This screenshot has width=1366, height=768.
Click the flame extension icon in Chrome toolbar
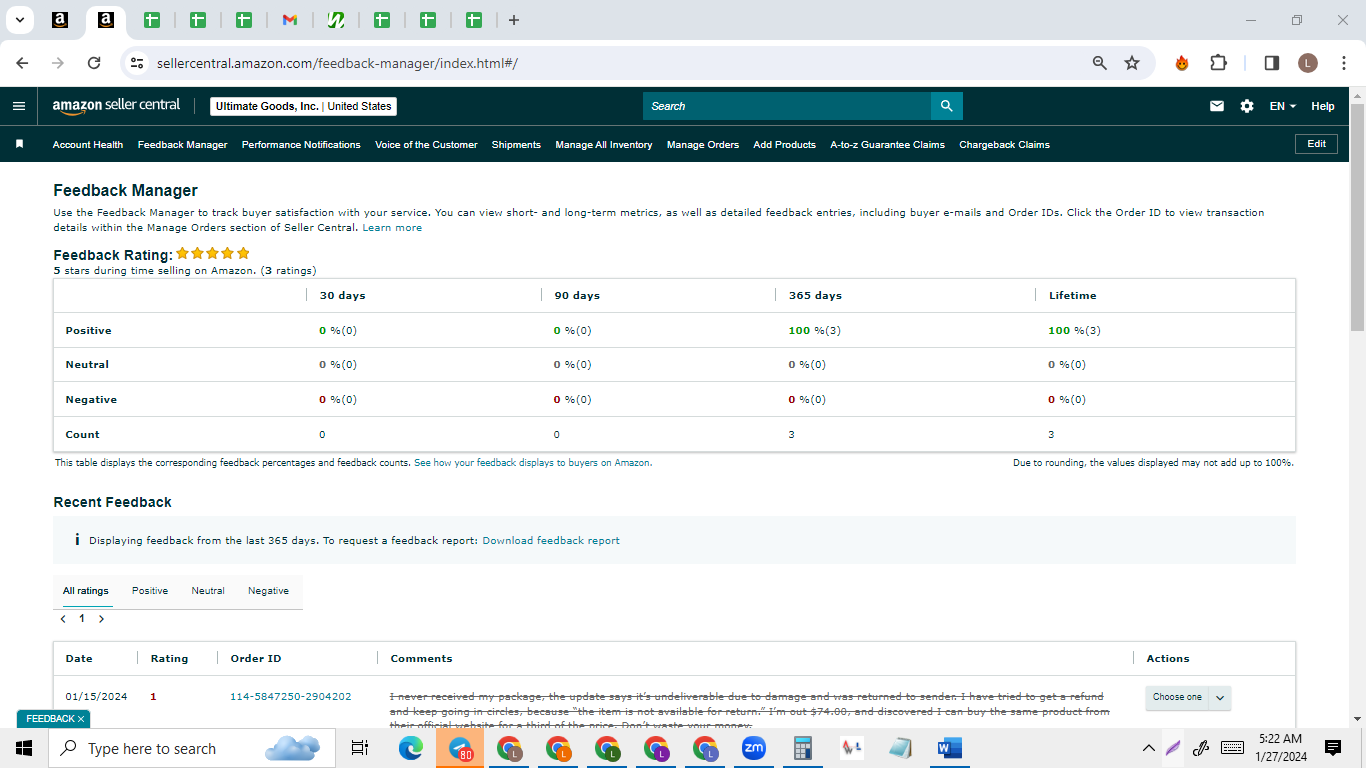coord(1182,63)
